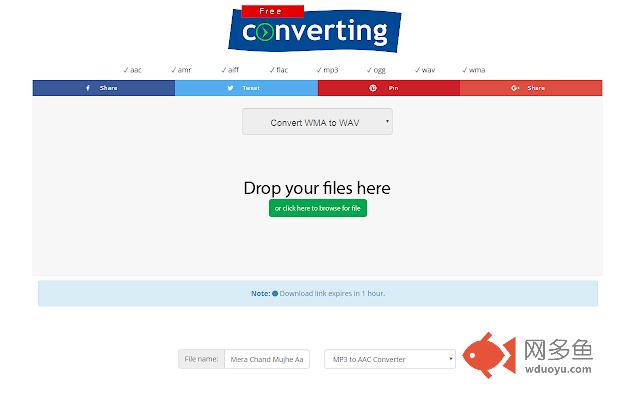Click the Facebook icon in Share bar

coord(88,88)
